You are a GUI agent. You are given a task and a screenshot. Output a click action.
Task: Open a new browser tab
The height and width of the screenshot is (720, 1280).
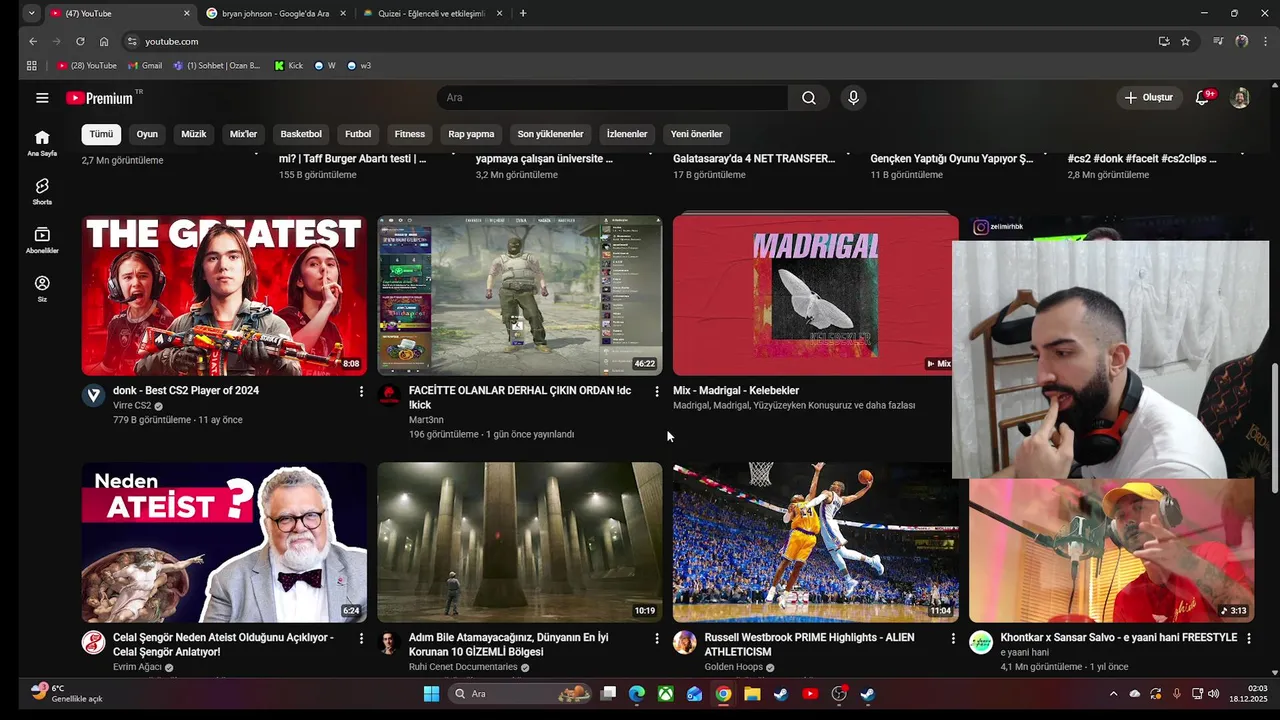coord(523,13)
